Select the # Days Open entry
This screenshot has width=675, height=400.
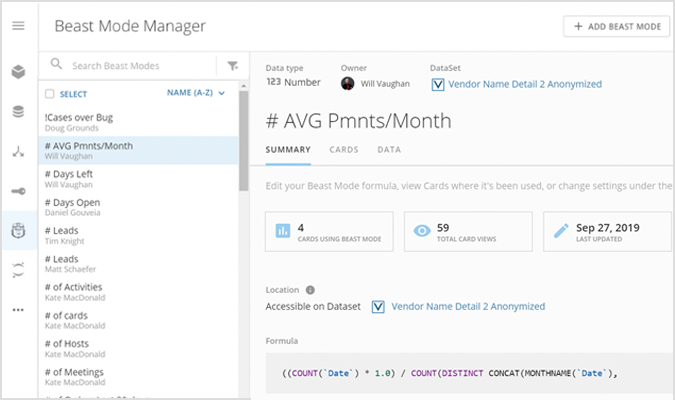139,207
